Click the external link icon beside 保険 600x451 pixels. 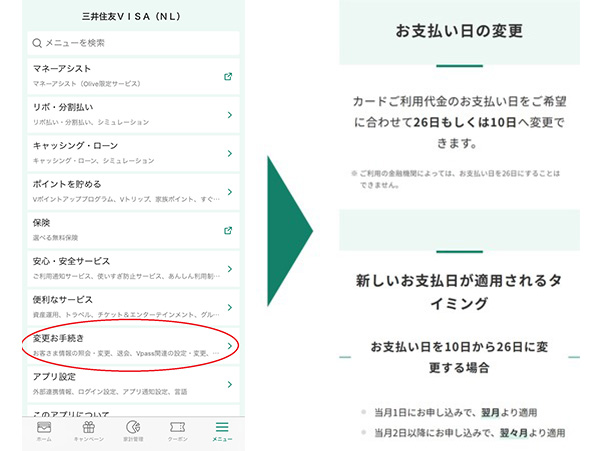pyautogui.click(x=228, y=230)
